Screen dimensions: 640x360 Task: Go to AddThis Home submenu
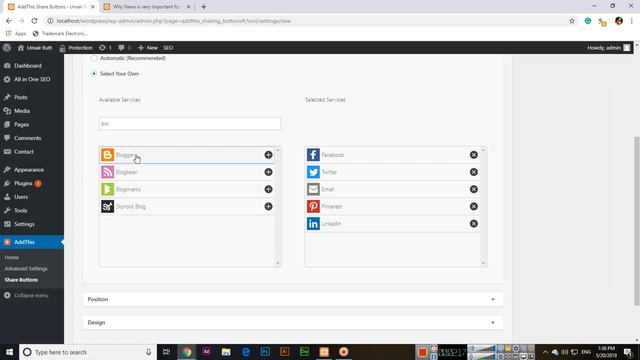point(11,258)
